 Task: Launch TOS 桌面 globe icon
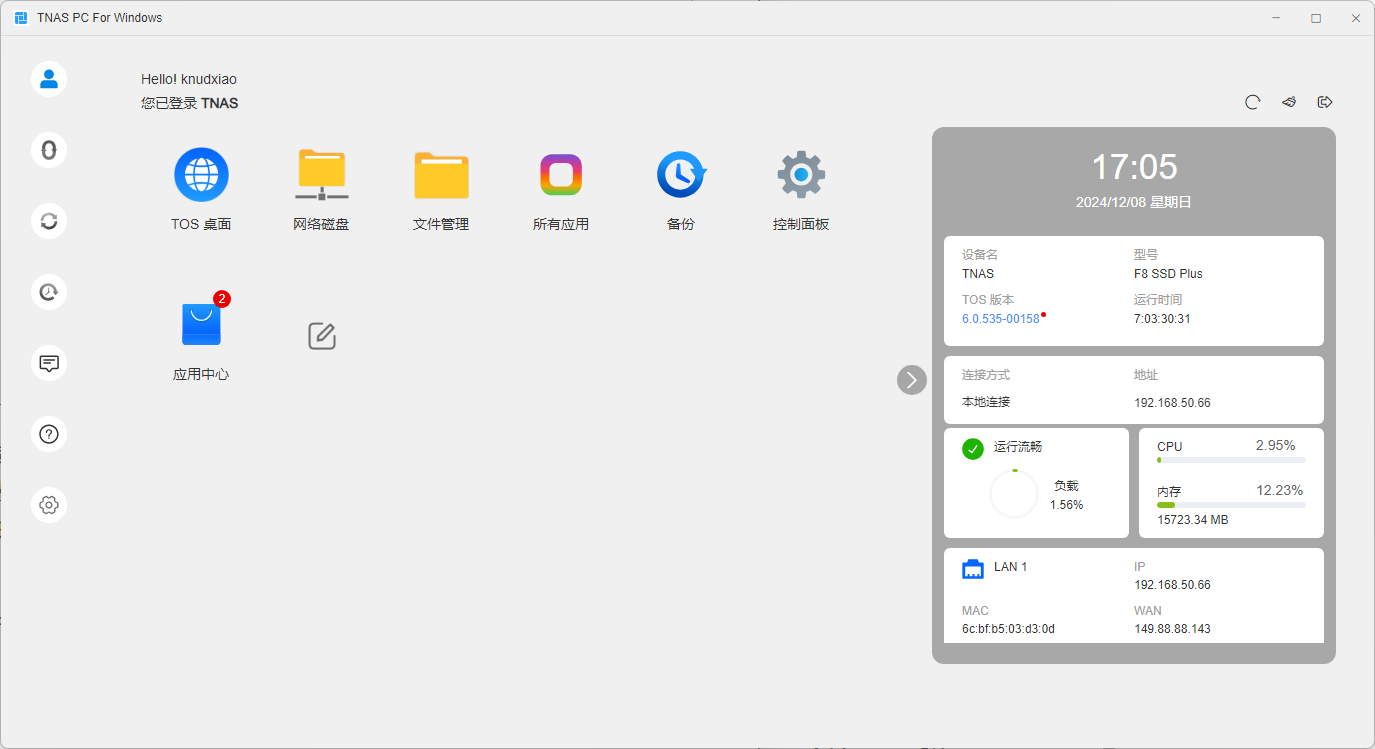tap(201, 175)
